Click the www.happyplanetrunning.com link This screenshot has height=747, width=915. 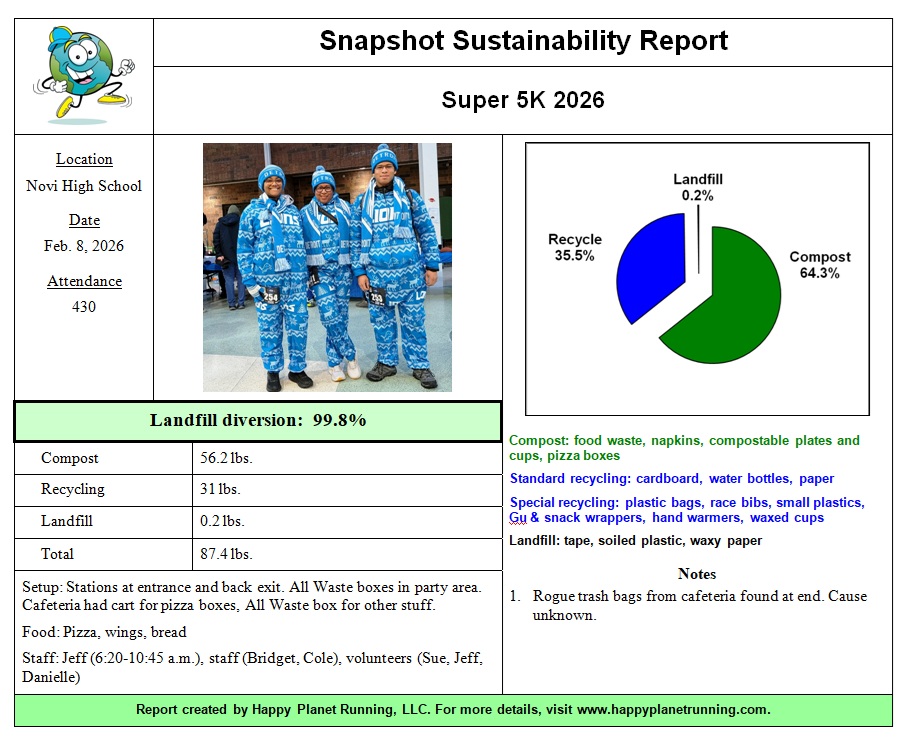(x=673, y=710)
